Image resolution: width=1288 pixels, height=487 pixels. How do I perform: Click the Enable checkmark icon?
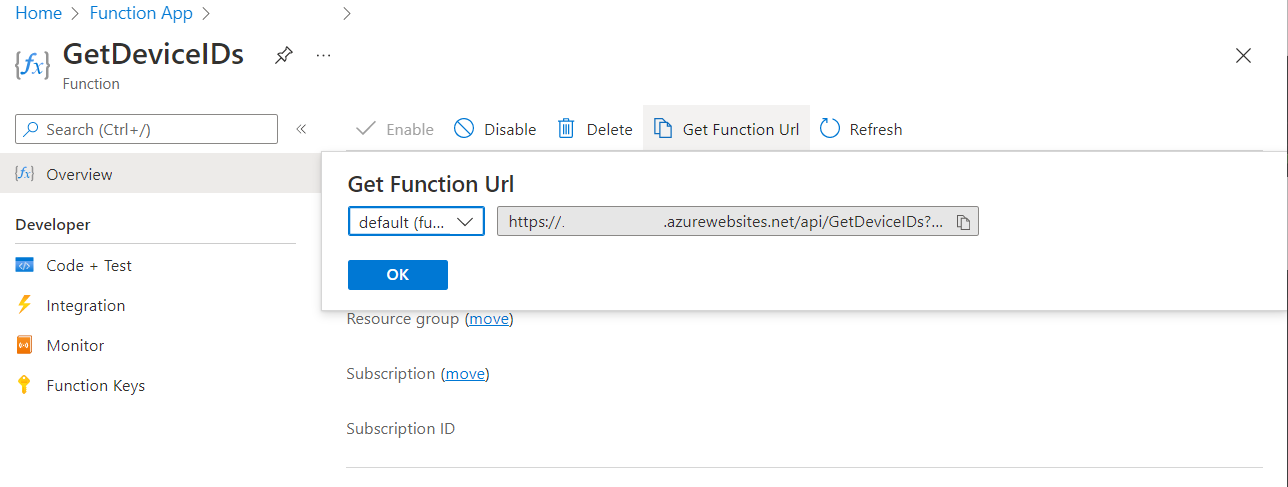(366, 129)
